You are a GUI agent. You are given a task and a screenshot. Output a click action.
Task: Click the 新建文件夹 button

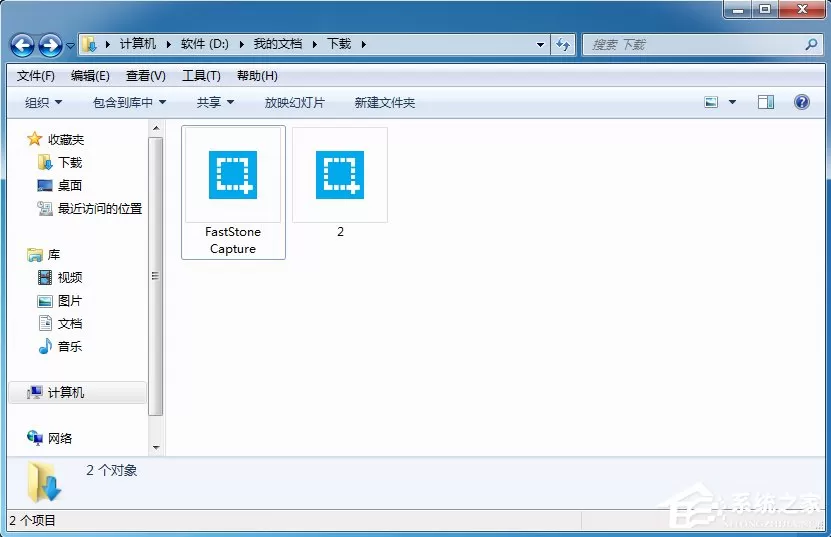[385, 102]
